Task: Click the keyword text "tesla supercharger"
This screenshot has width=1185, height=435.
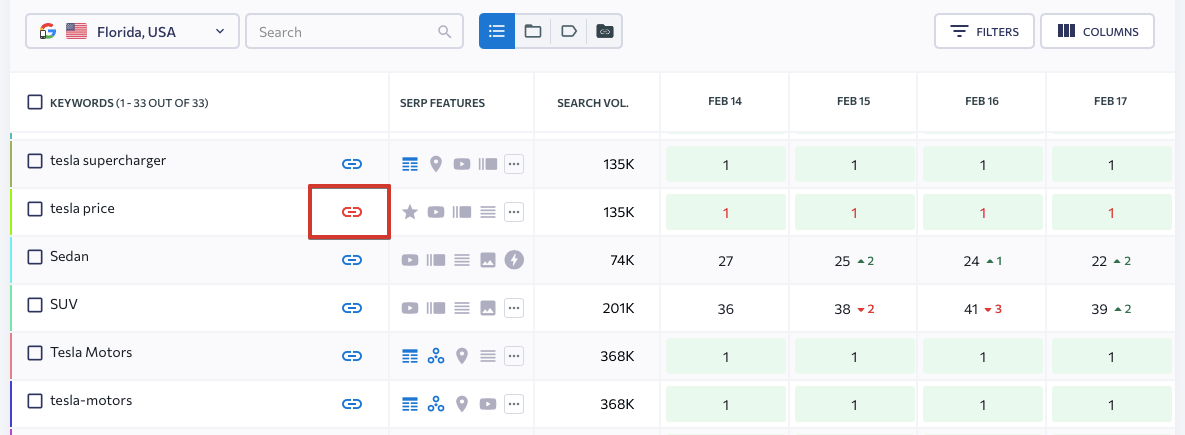Action: click(108, 160)
